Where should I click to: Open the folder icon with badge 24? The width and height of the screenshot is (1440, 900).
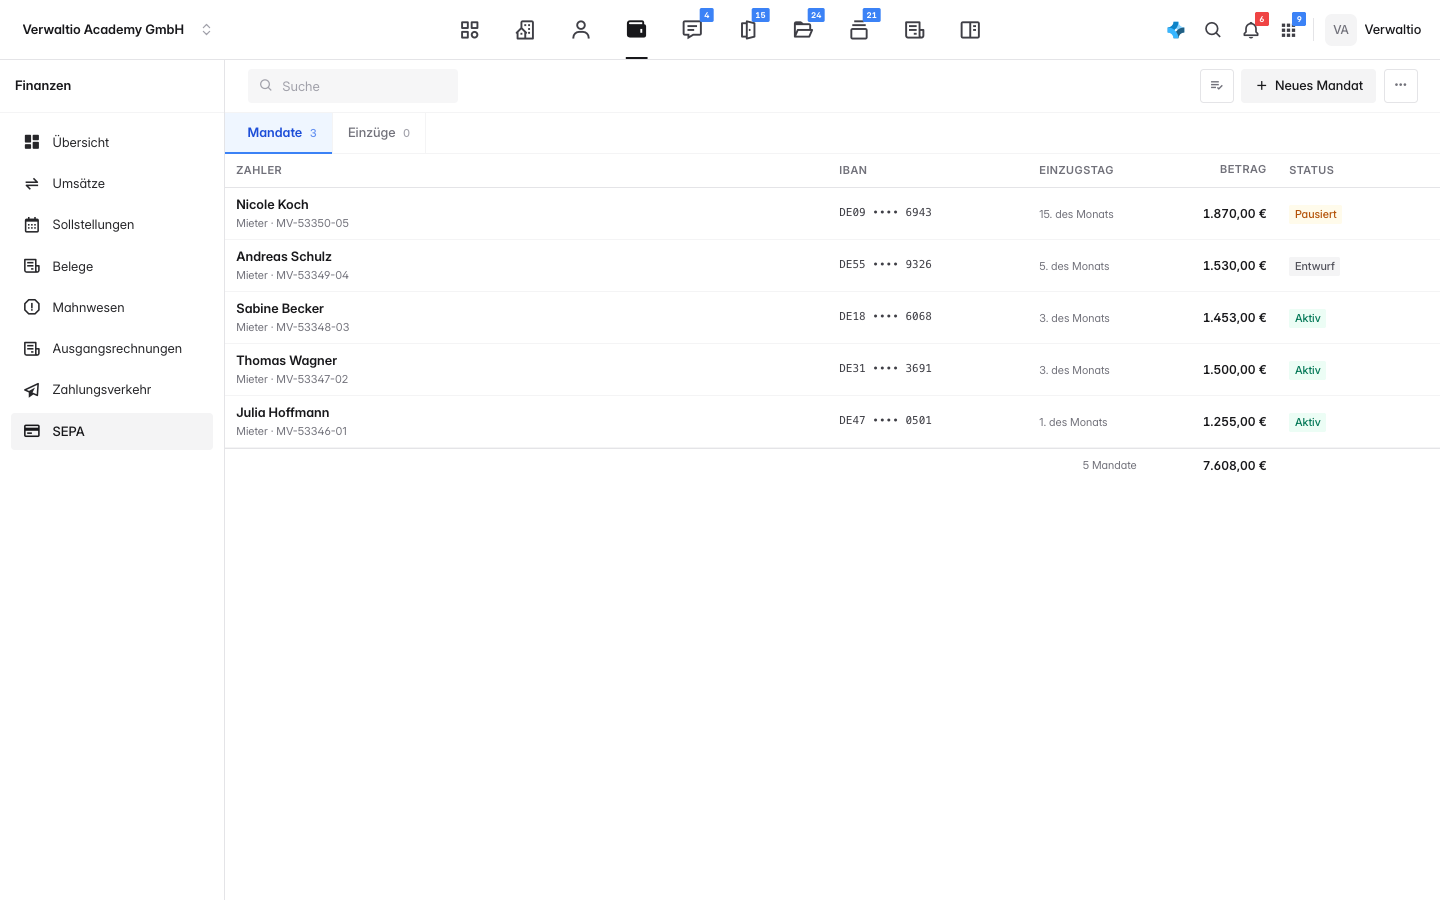click(x=803, y=30)
